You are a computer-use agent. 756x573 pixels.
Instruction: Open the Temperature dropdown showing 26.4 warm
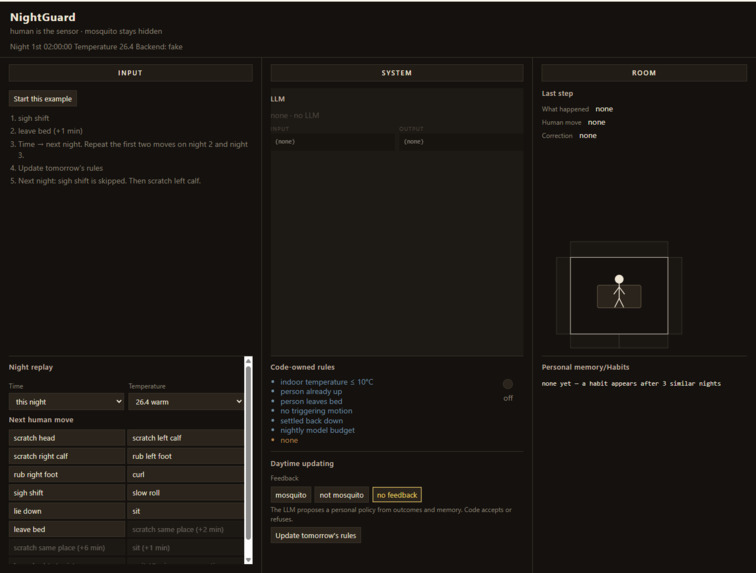(x=186, y=402)
